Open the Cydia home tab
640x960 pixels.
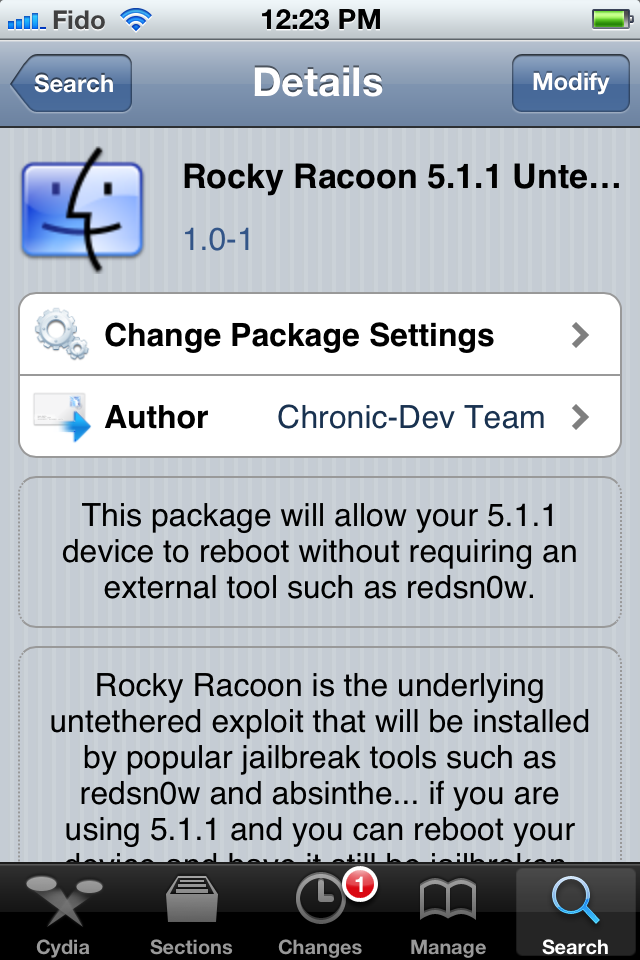pos(63,913)
